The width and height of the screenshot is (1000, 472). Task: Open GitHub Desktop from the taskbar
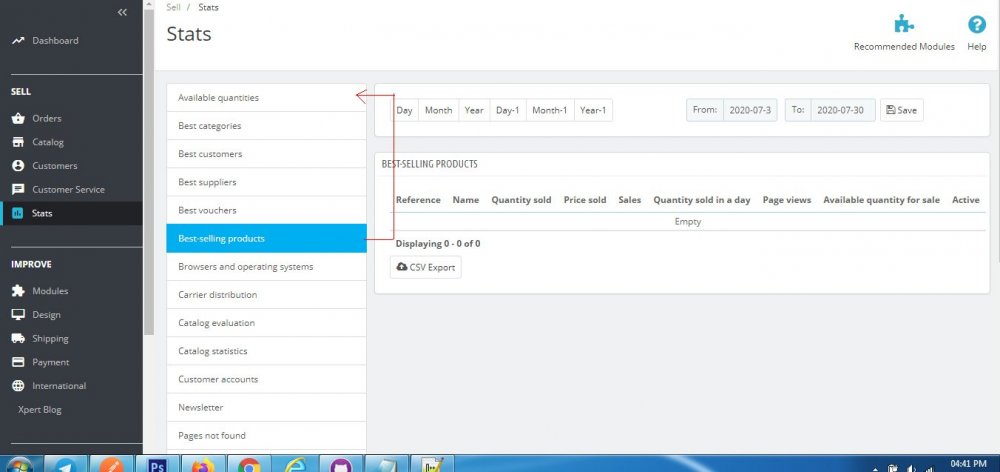(341, 464)
